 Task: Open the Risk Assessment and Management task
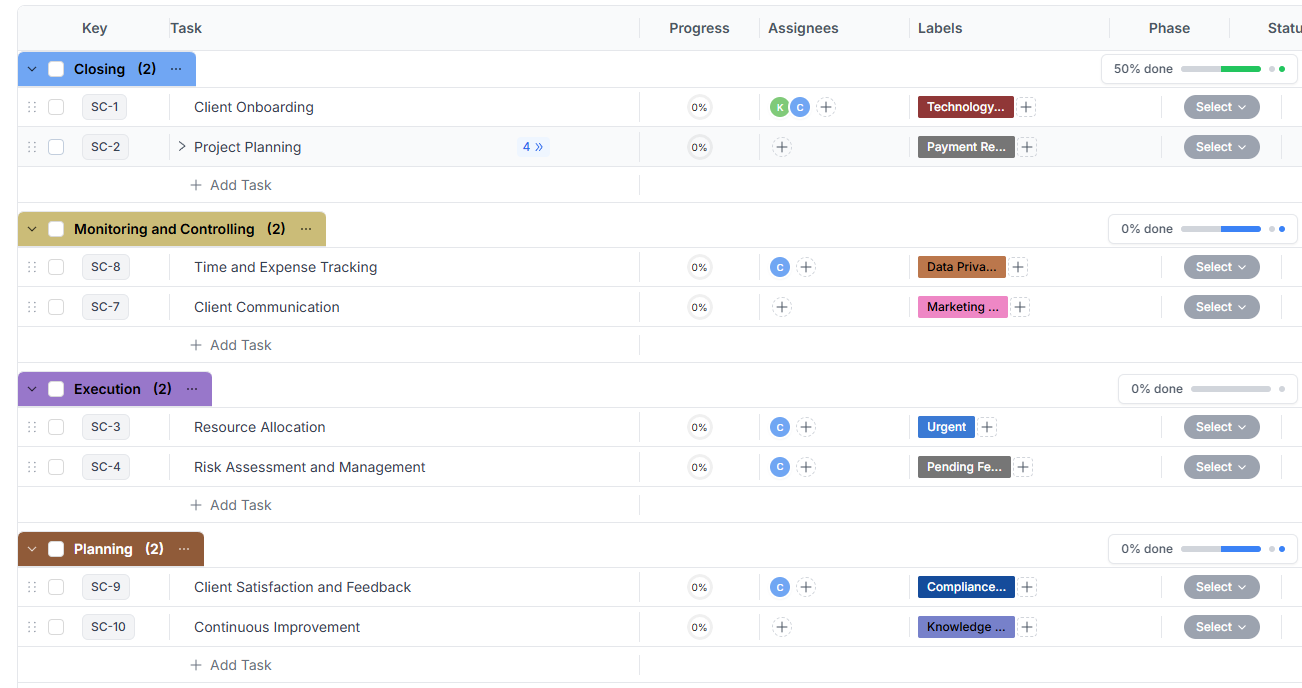tap(309, 467)
